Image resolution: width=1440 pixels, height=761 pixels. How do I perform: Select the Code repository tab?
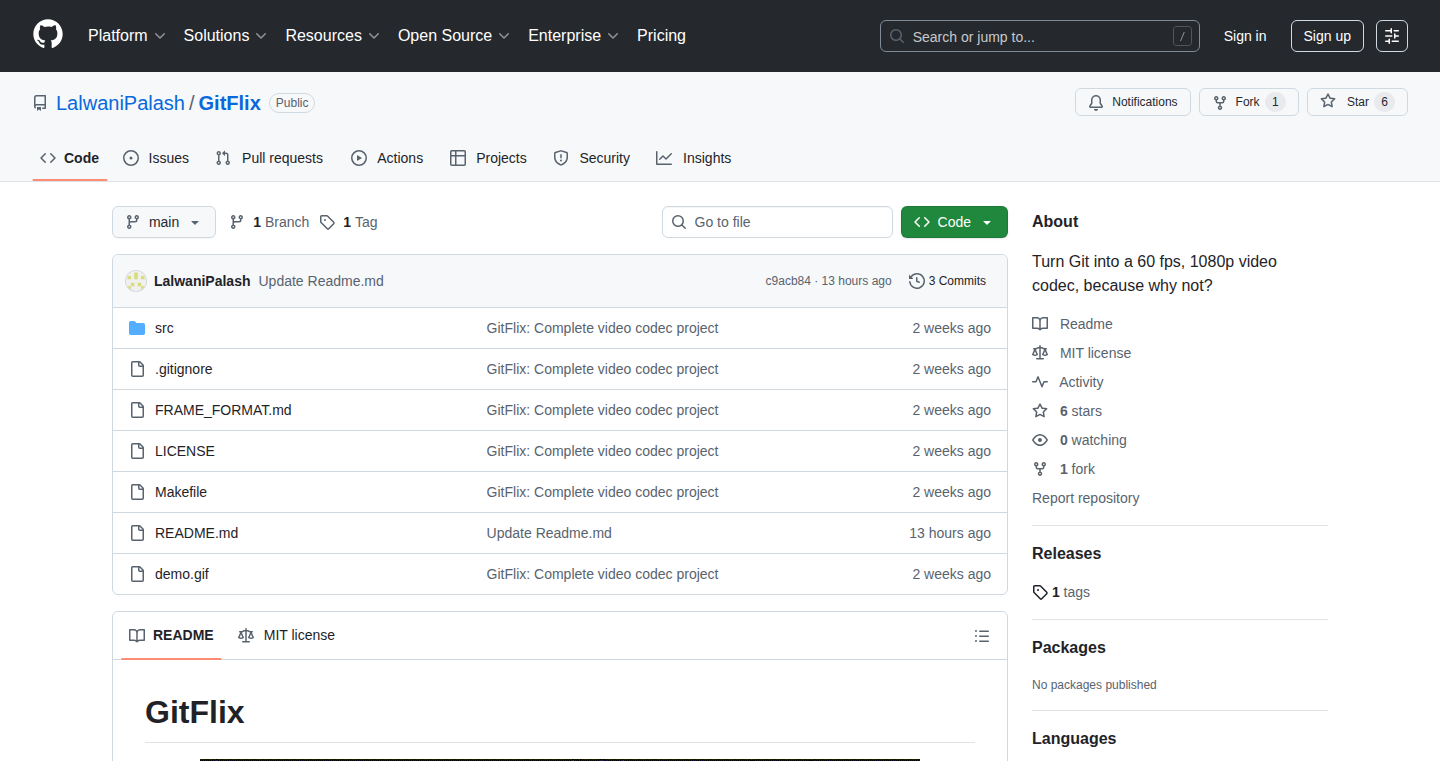tap(70, 158)
